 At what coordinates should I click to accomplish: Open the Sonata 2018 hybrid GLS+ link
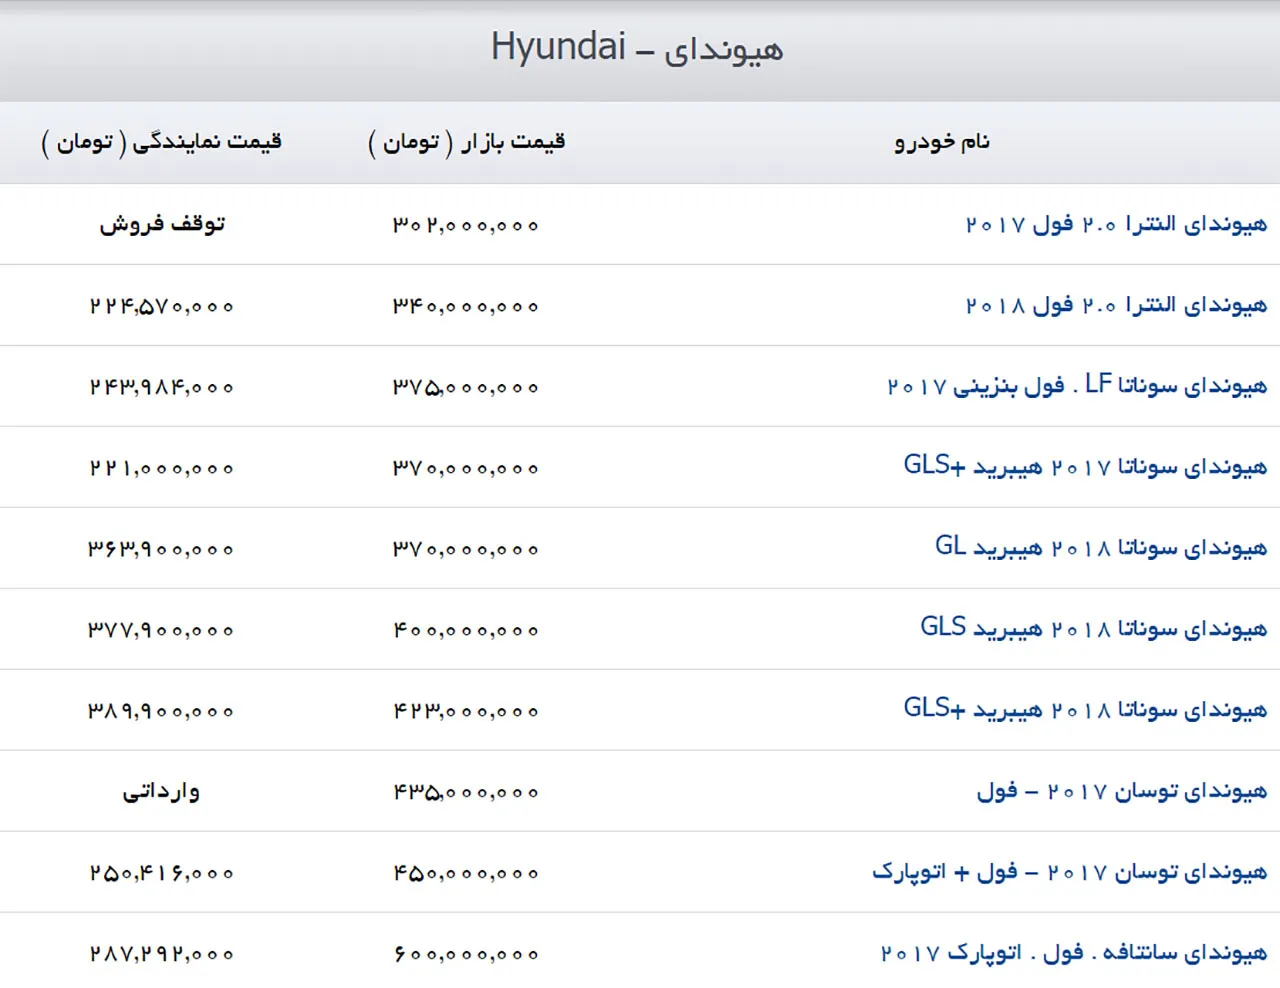click(x=1085, y=710)
